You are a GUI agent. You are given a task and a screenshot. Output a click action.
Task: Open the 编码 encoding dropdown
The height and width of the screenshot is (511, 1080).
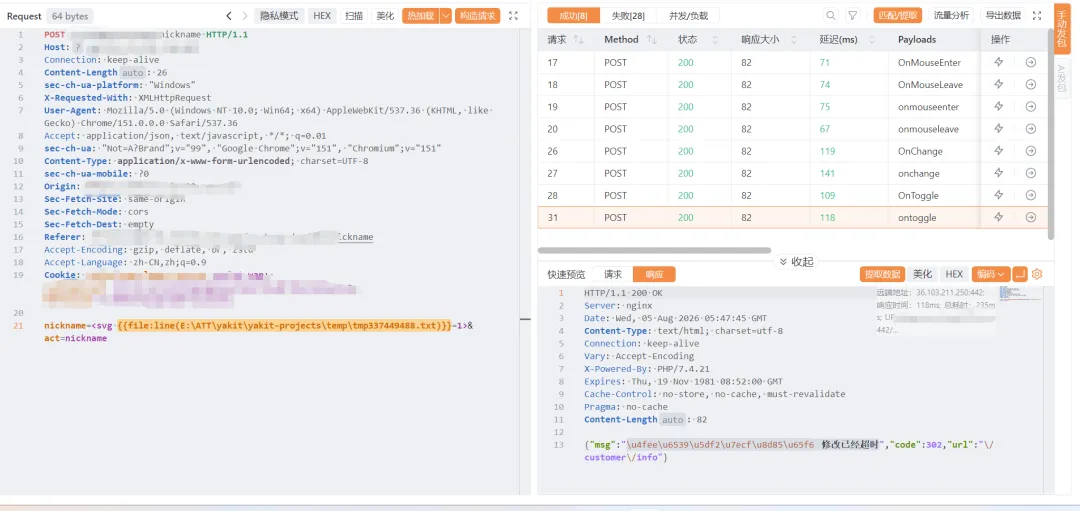point(991,274)
